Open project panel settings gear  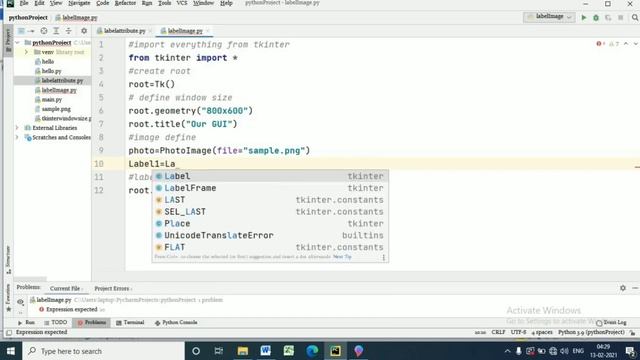click(84, 31)
